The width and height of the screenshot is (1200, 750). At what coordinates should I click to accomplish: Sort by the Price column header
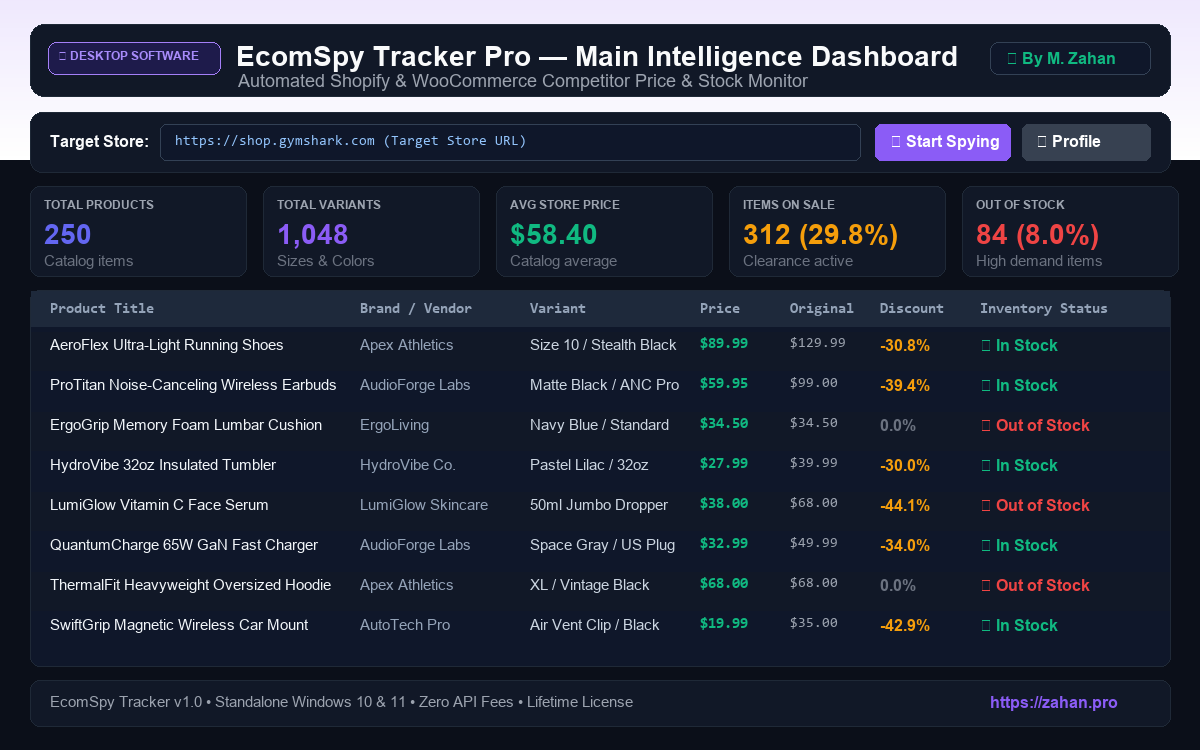click(x=720, y=308)
